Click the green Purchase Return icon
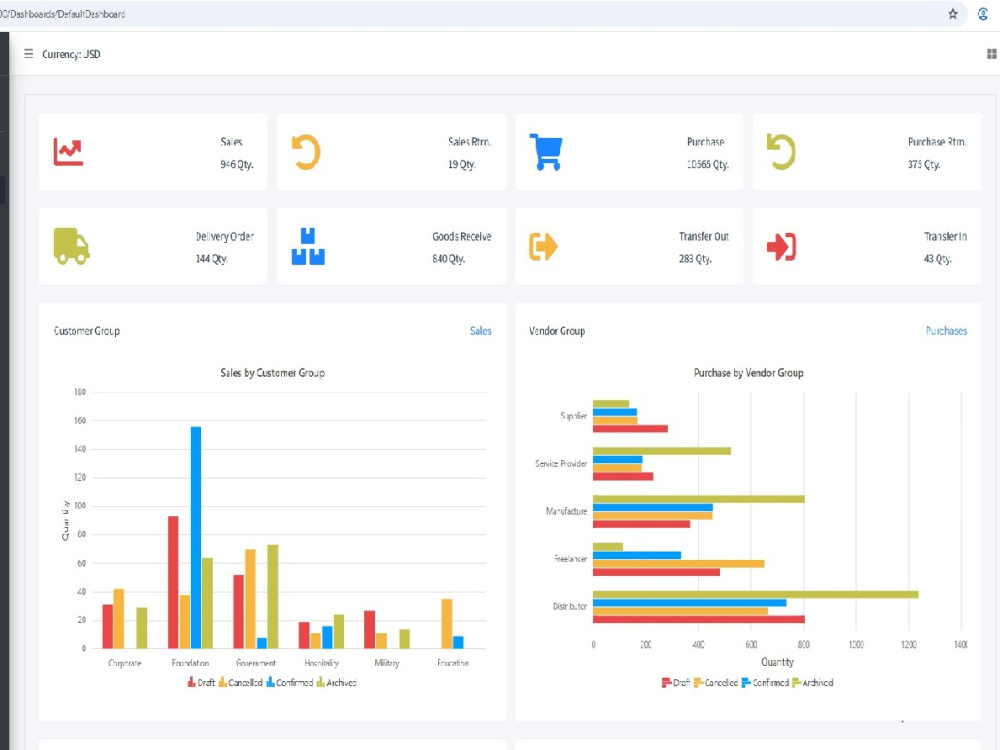Viewport: 1000px width, 750px height. click(781, 152)
